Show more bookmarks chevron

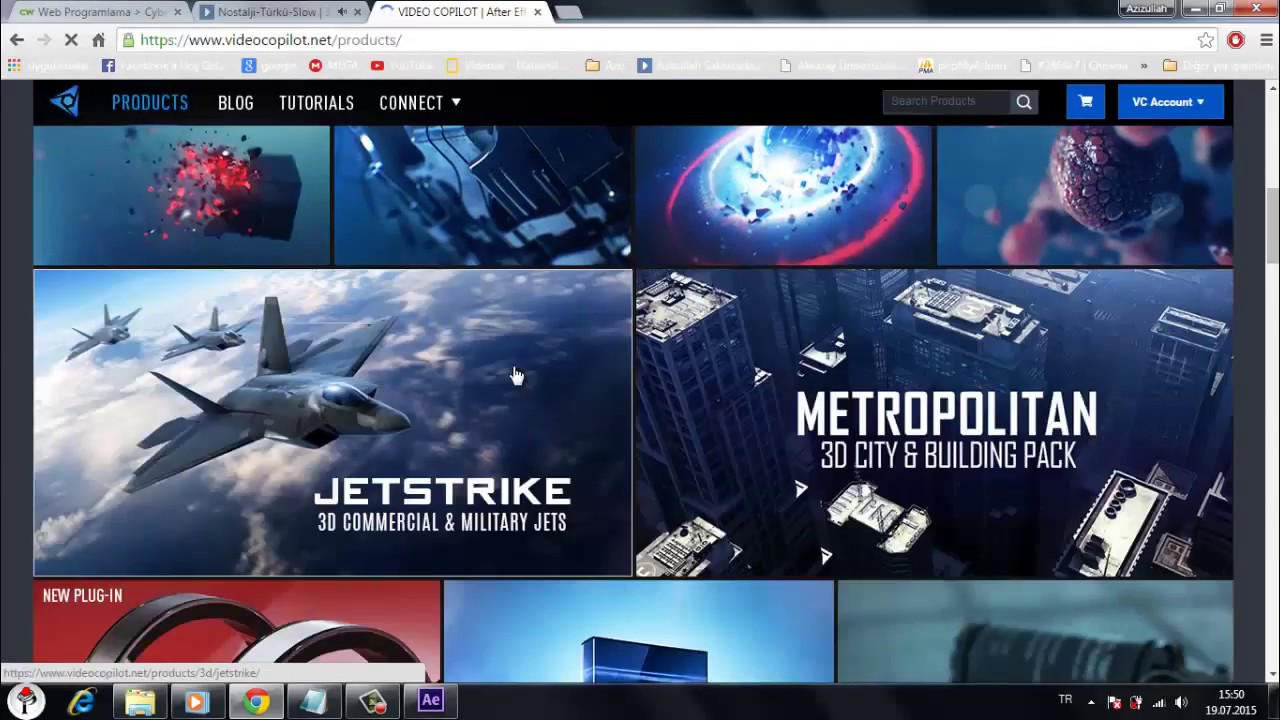click(1143, 66)
